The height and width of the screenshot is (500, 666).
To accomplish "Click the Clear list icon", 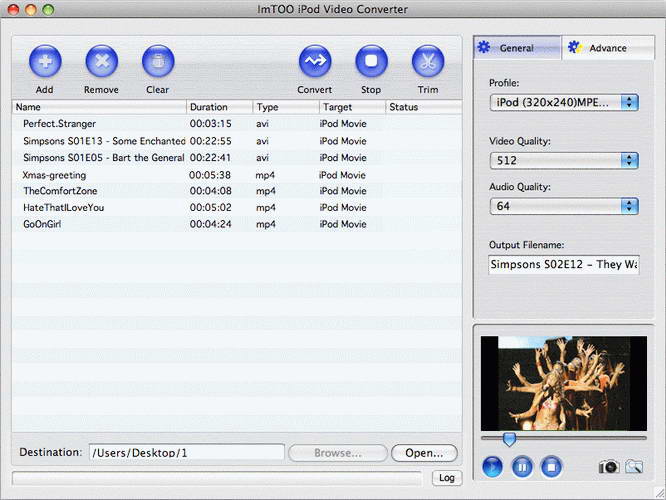I will pos(158,62).
